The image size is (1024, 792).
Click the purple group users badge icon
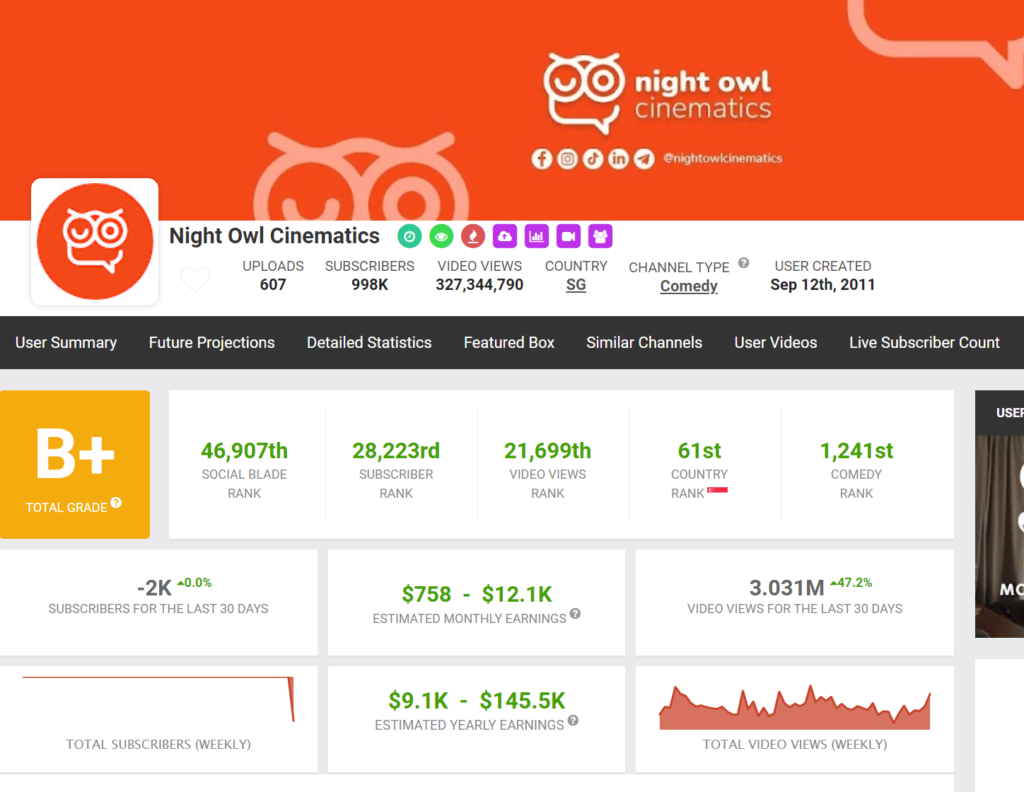pyautogui.click(x=600, y=236)
